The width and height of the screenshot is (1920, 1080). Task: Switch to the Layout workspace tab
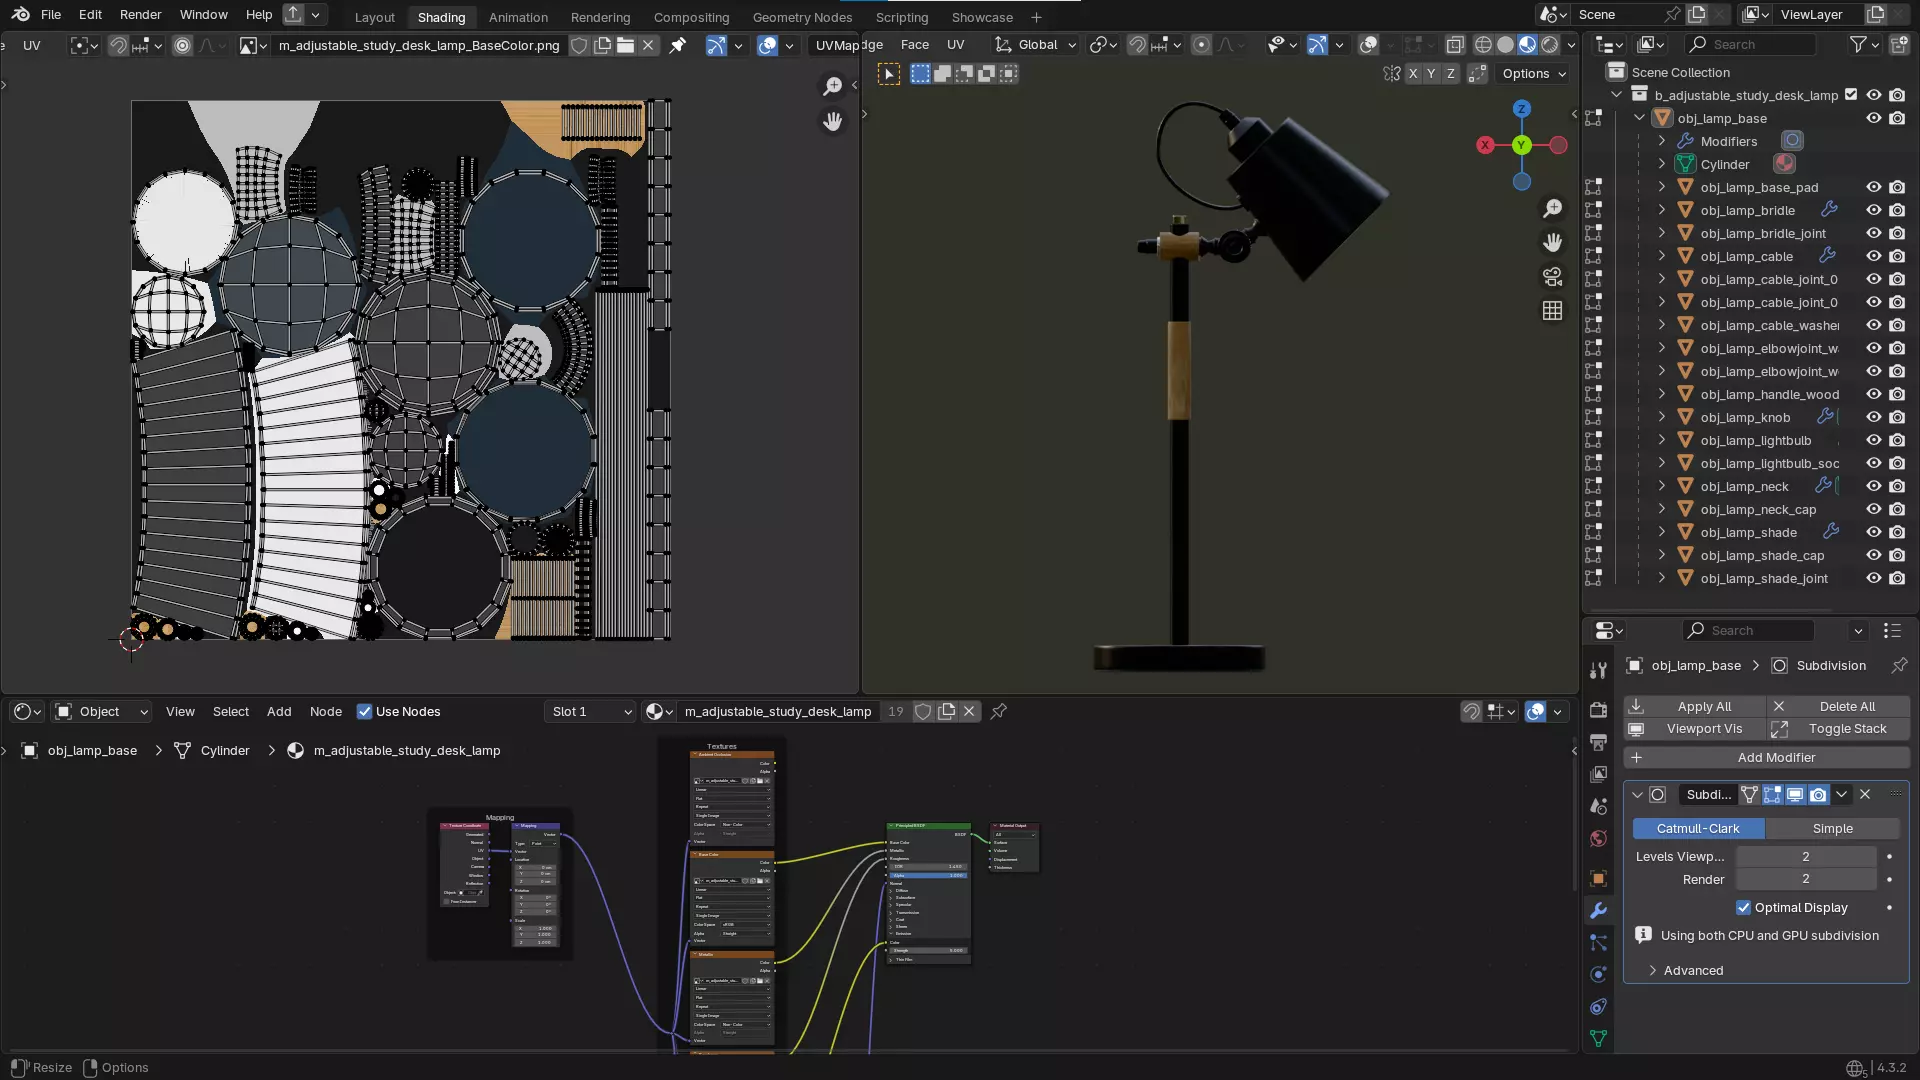(x=375, y=17)
